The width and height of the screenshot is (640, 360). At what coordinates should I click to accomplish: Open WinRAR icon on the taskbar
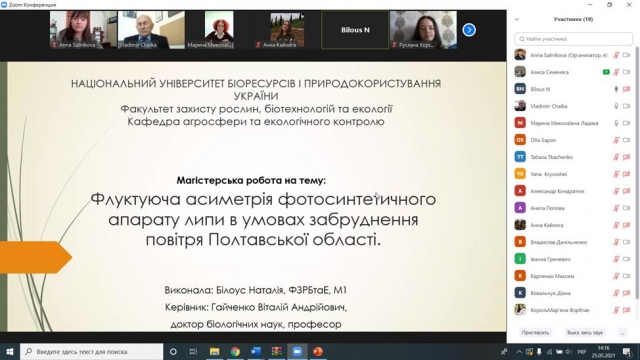(x=277, y=351)
